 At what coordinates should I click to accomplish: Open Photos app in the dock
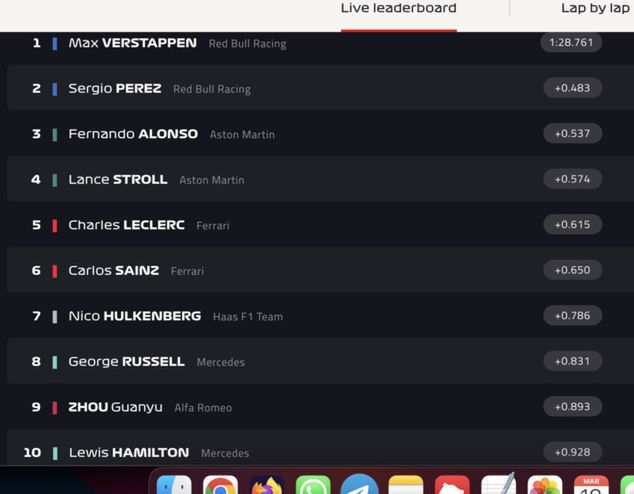[545, 485]
